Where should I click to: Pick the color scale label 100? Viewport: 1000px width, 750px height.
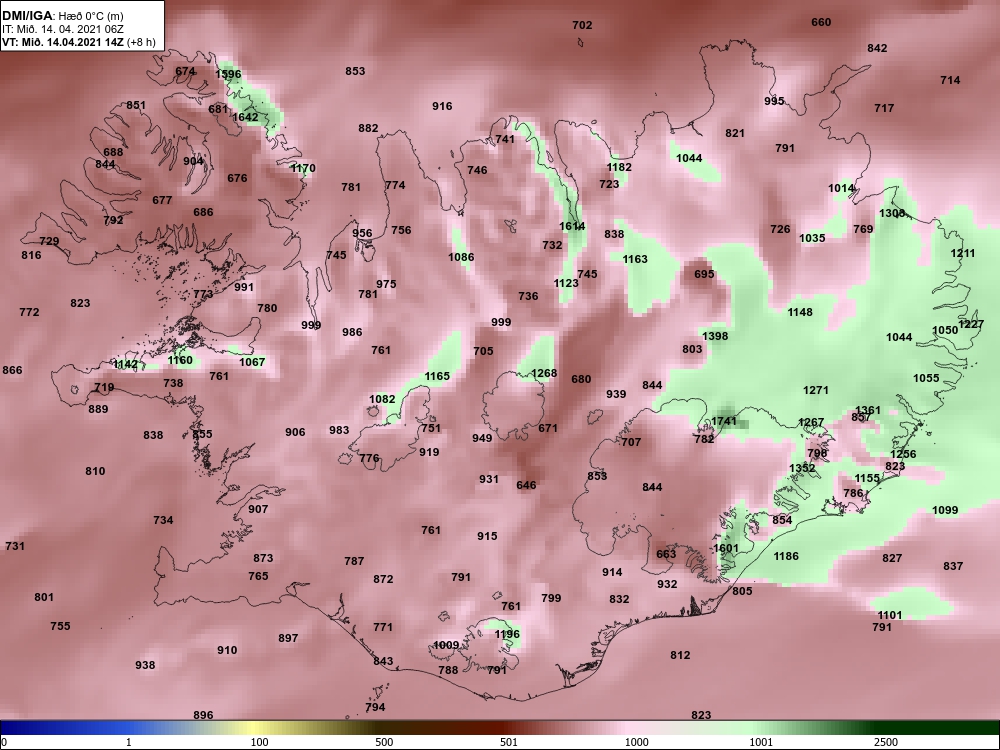(x=259, y=742)
